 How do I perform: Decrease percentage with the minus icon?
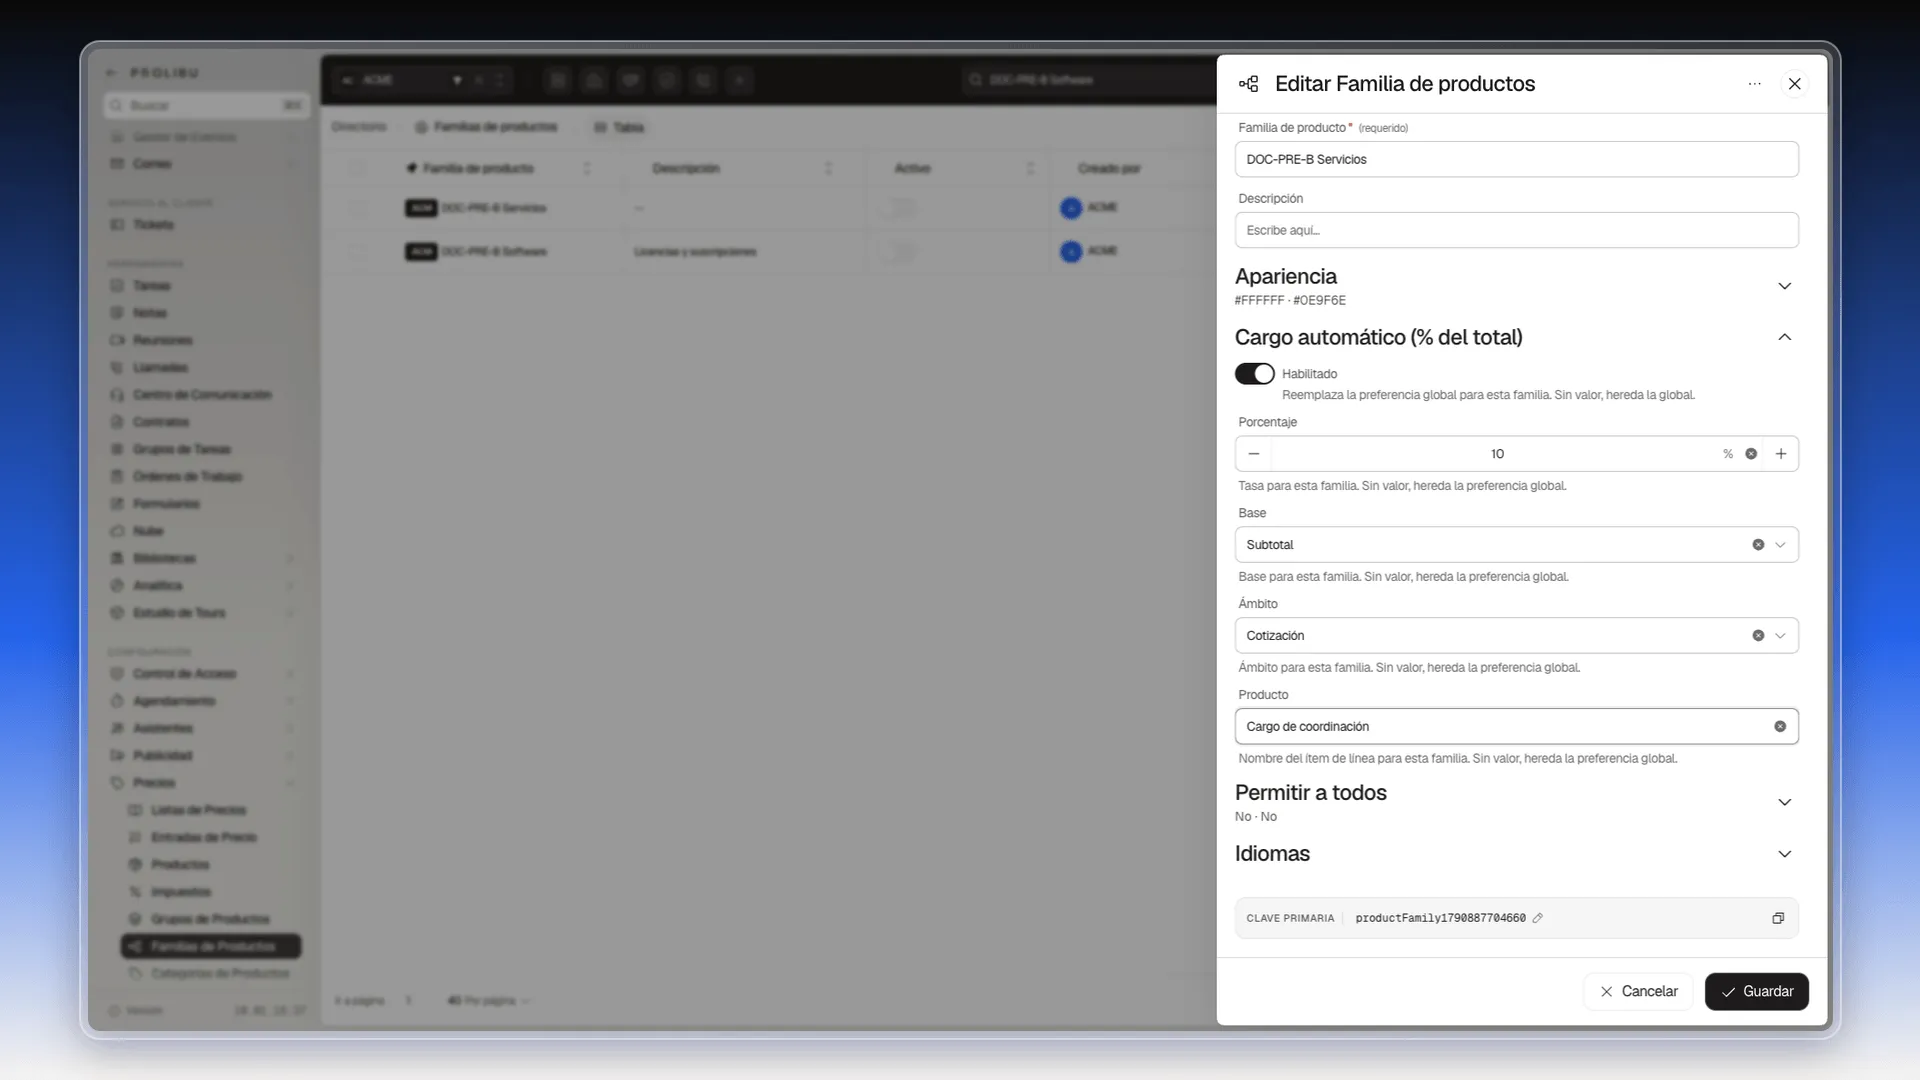coord(1254,454)
